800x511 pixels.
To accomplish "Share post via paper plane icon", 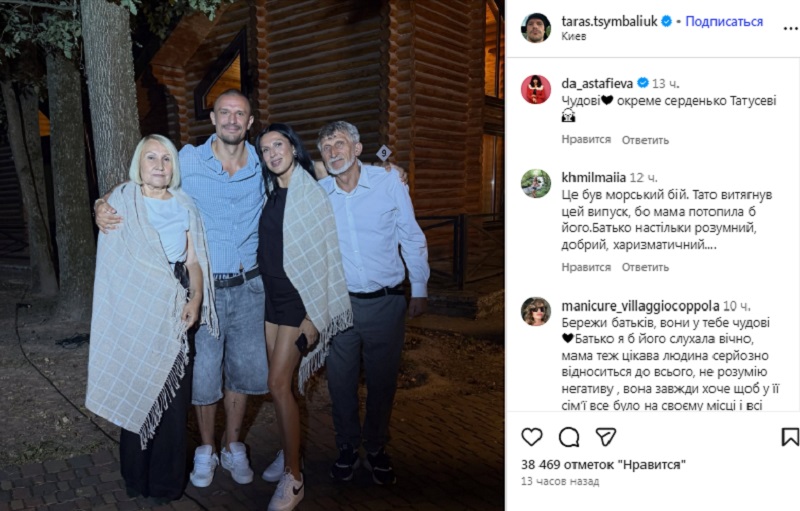I will 606,437.
